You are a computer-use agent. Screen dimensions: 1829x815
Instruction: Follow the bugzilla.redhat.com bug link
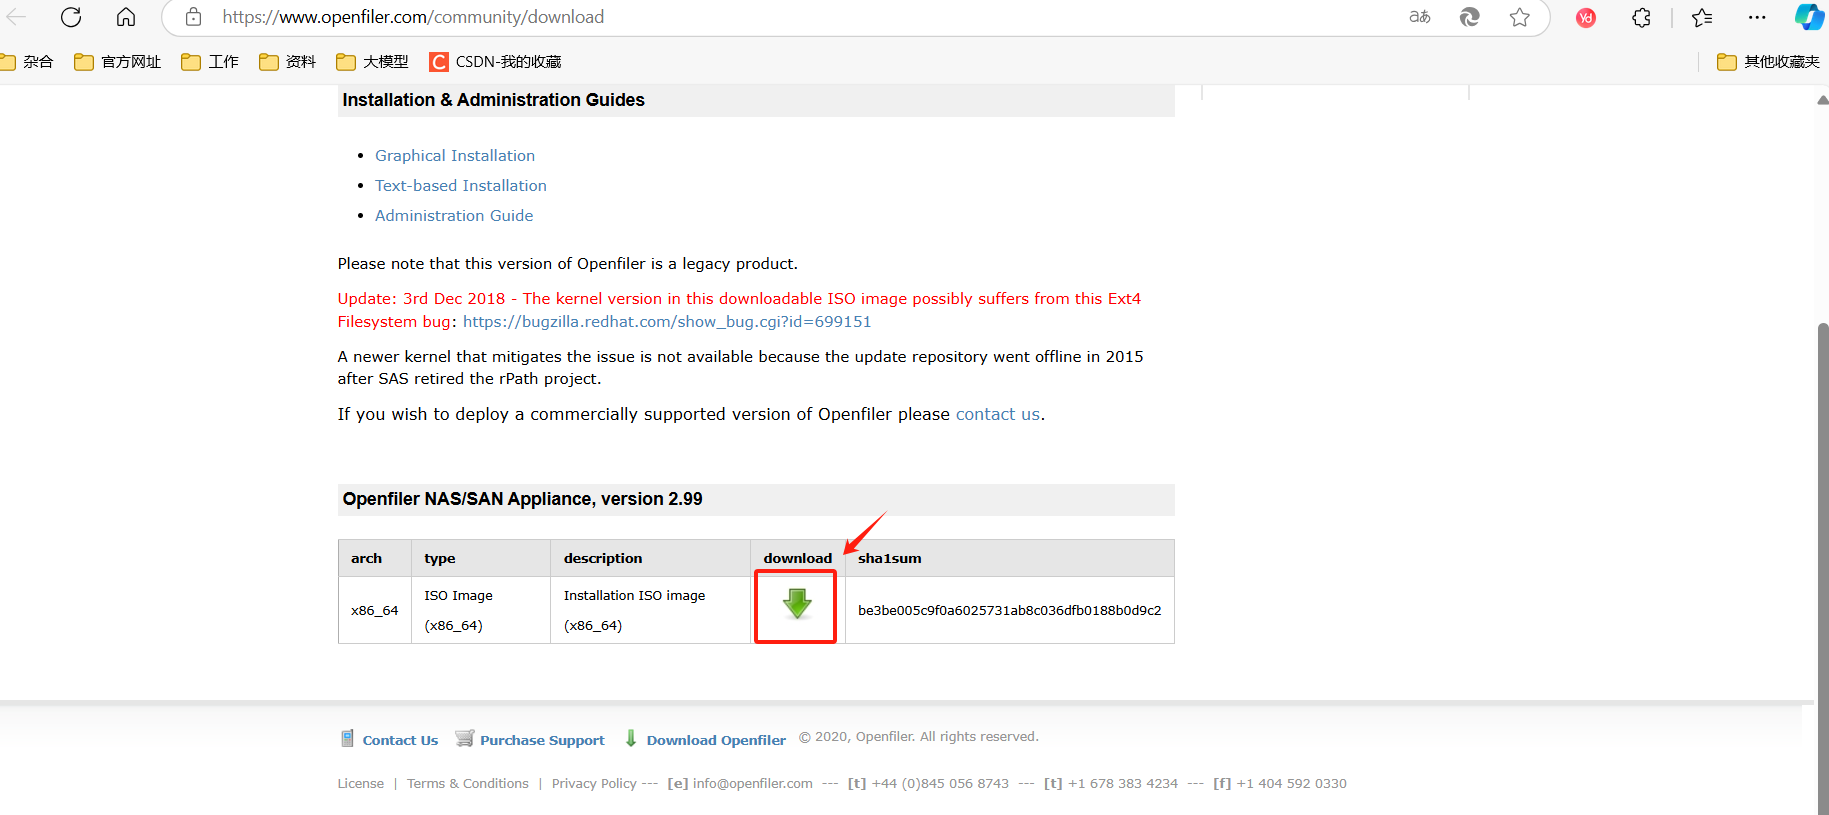click(x=667, y=322)
